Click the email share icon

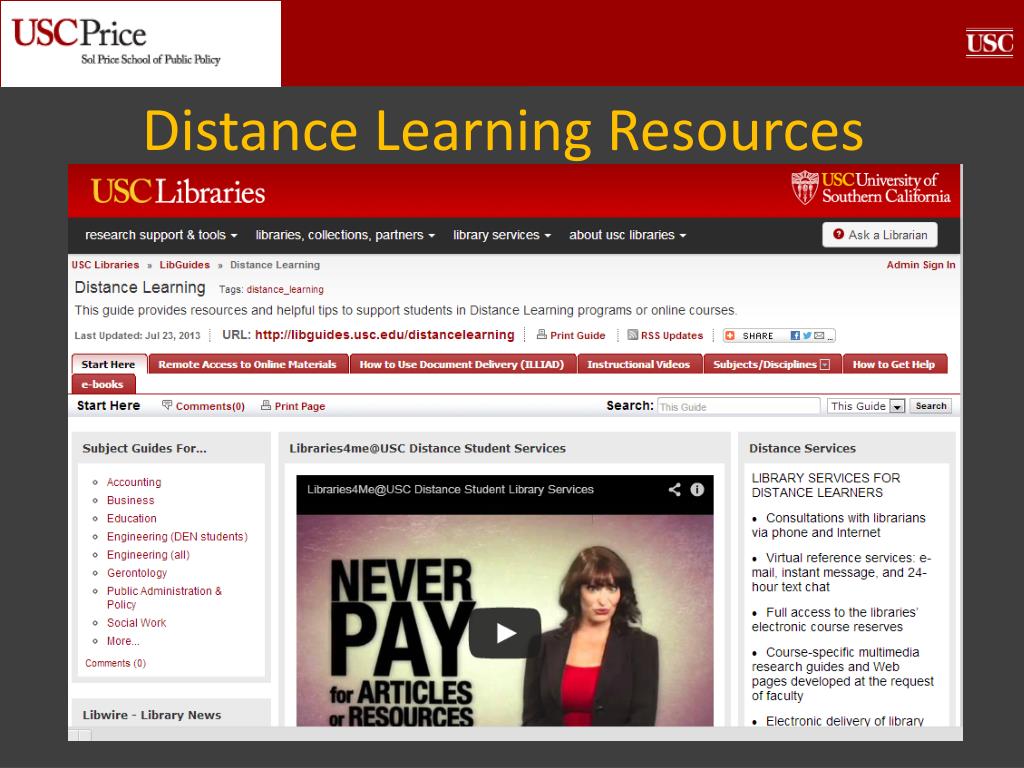819,336
